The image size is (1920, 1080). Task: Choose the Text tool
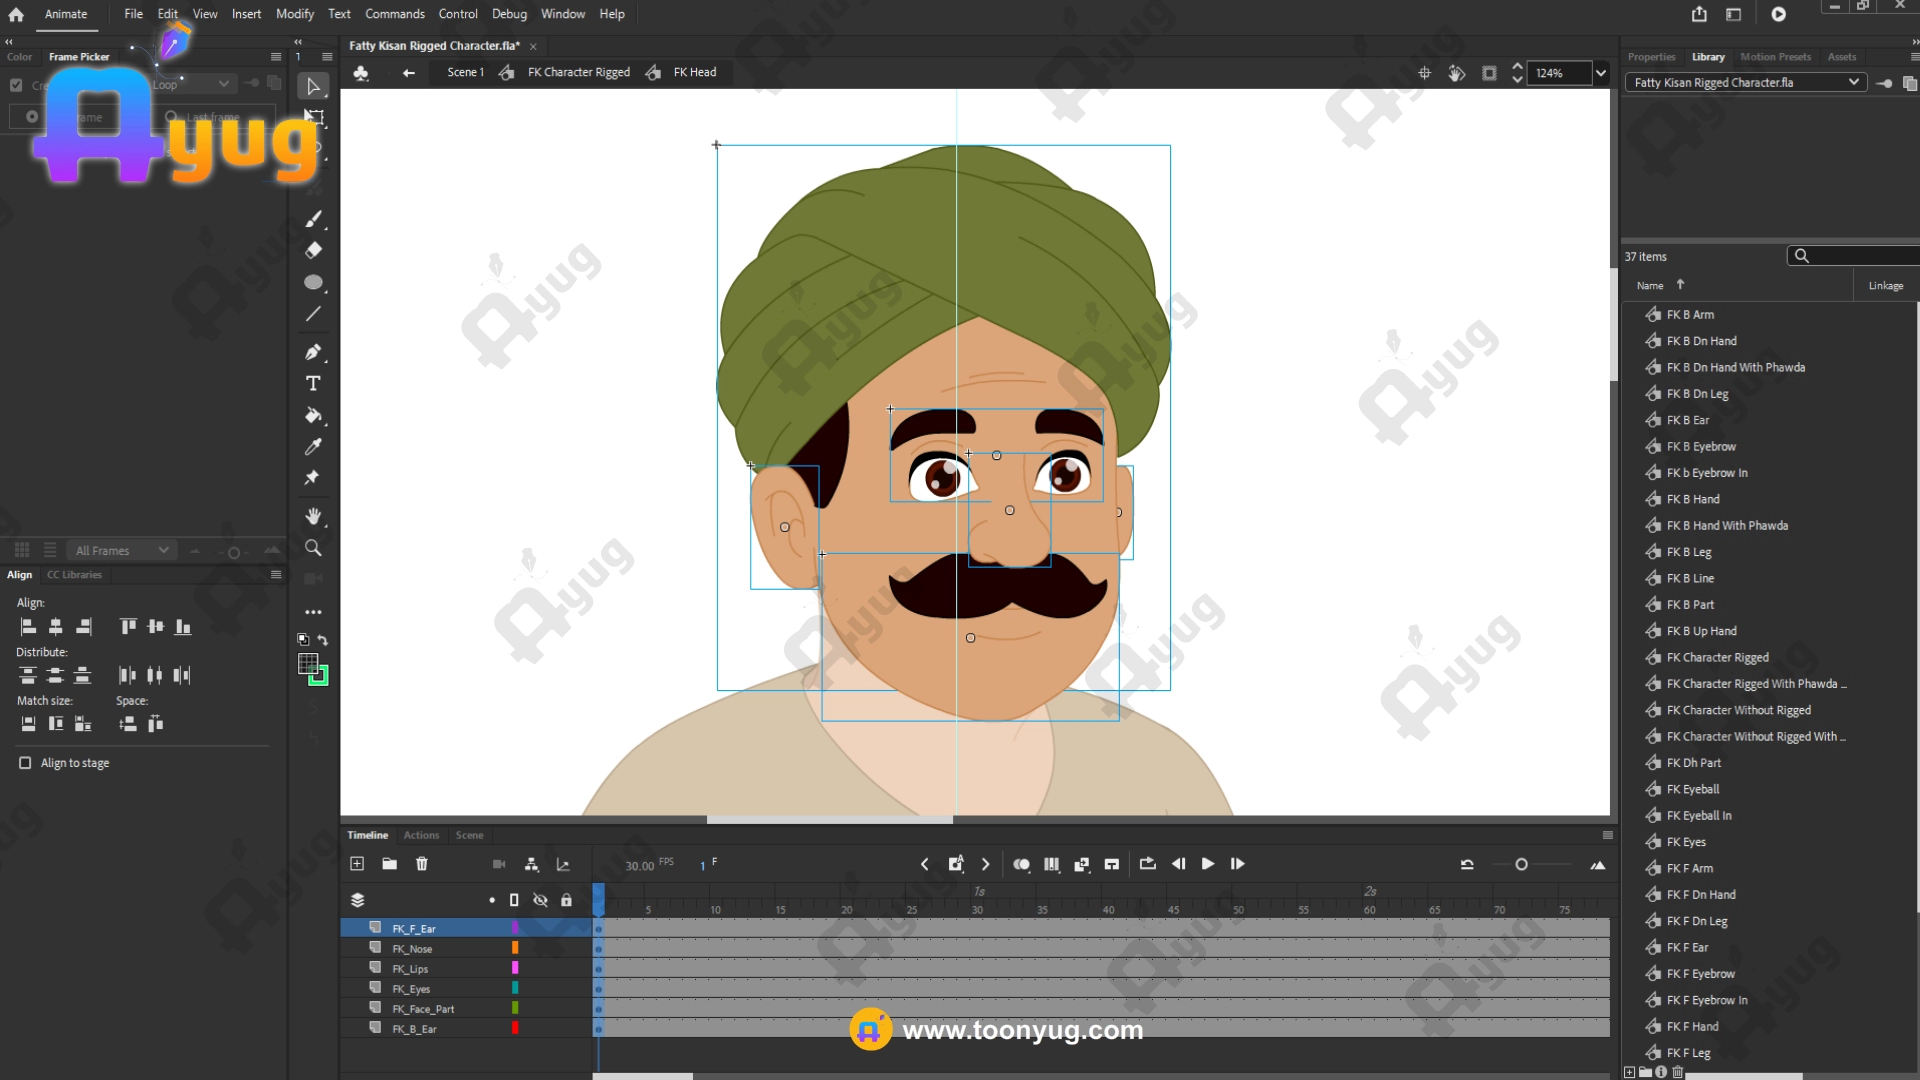[313, 384]
